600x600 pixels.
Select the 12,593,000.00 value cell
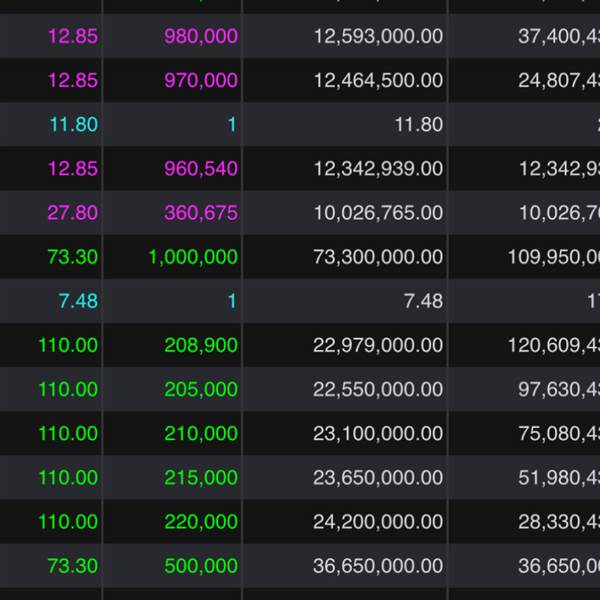click(x=377, y=37)
